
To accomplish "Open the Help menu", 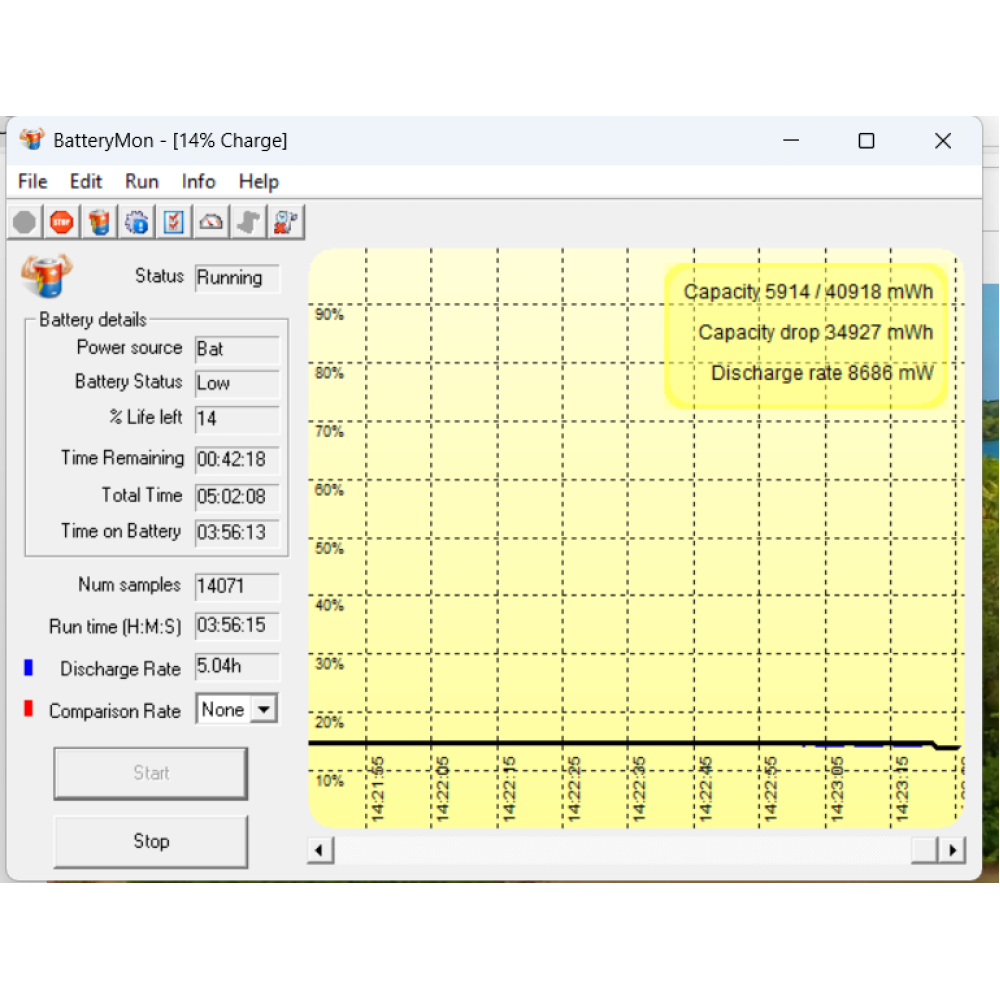I will pos(258,181).
